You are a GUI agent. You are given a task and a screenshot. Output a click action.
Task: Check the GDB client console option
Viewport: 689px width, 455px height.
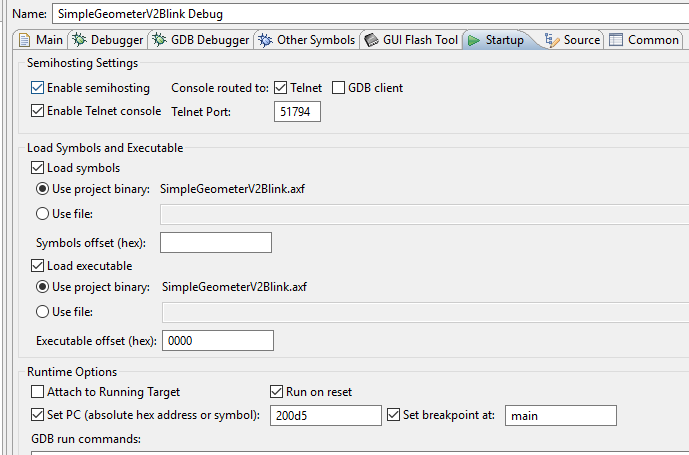[339, 88]
